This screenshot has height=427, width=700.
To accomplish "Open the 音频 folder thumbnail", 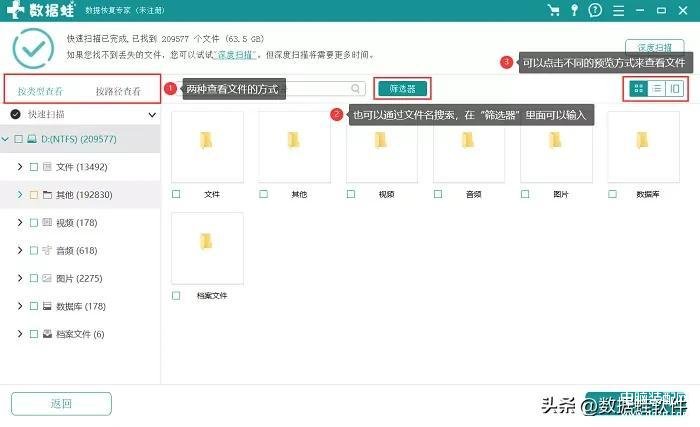I will (469, 147).
